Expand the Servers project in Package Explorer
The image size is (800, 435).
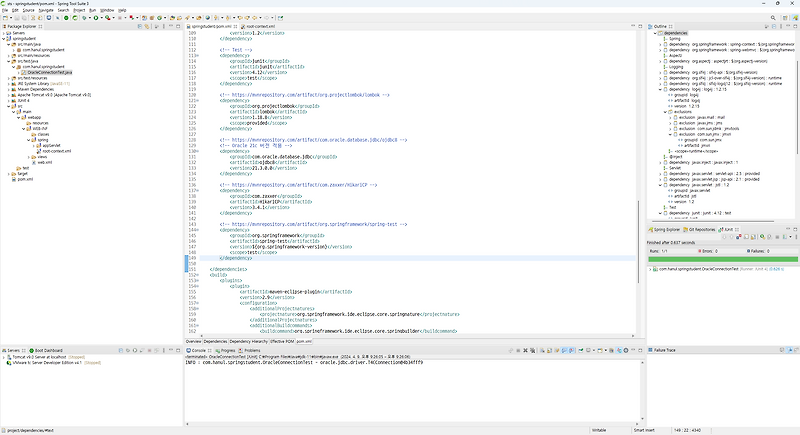click(x=4, y=33)
